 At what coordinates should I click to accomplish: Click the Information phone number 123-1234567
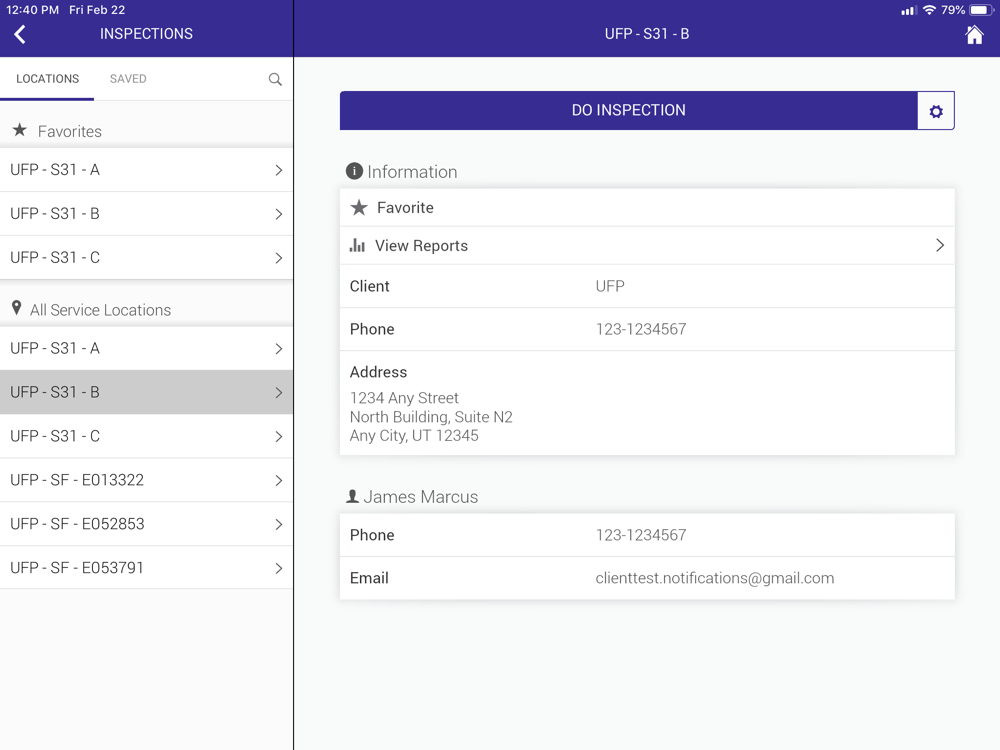click(x=641, y=329)
